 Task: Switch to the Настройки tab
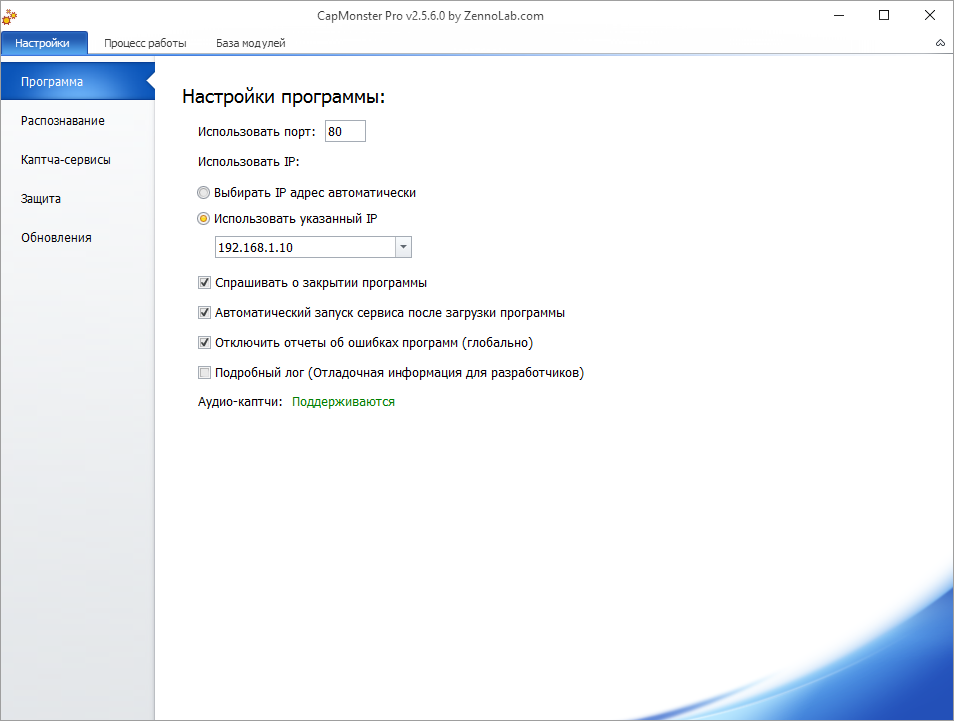click(x=43, y=43)
